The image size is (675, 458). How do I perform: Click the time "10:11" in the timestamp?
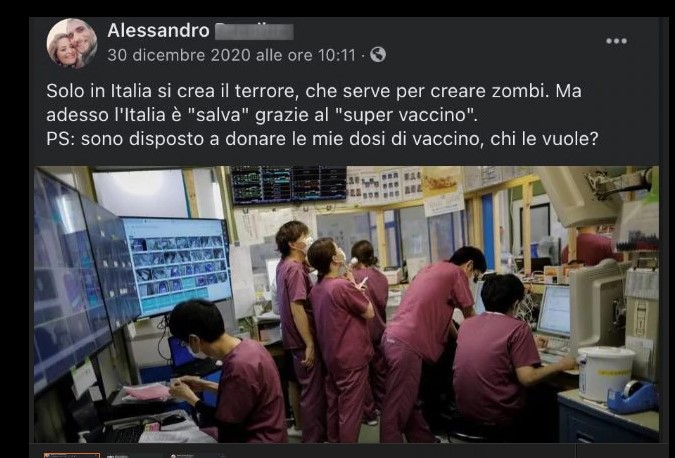click(x=337, y=55)
